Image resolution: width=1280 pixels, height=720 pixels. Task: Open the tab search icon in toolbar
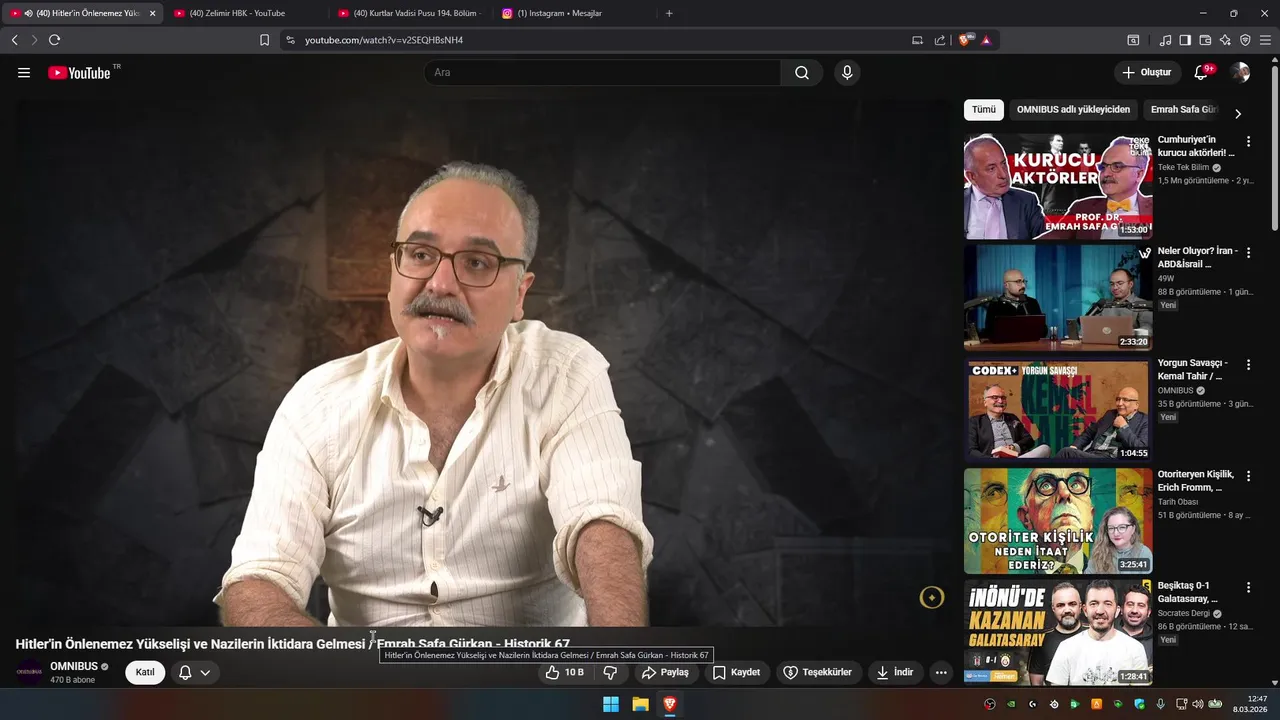[x=1133, y=40]
